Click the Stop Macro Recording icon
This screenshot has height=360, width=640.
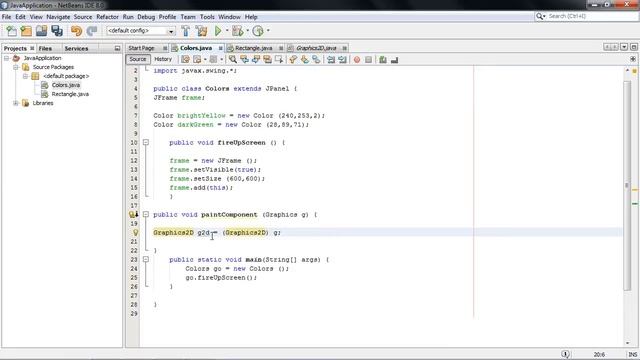[x=369, y=60]
